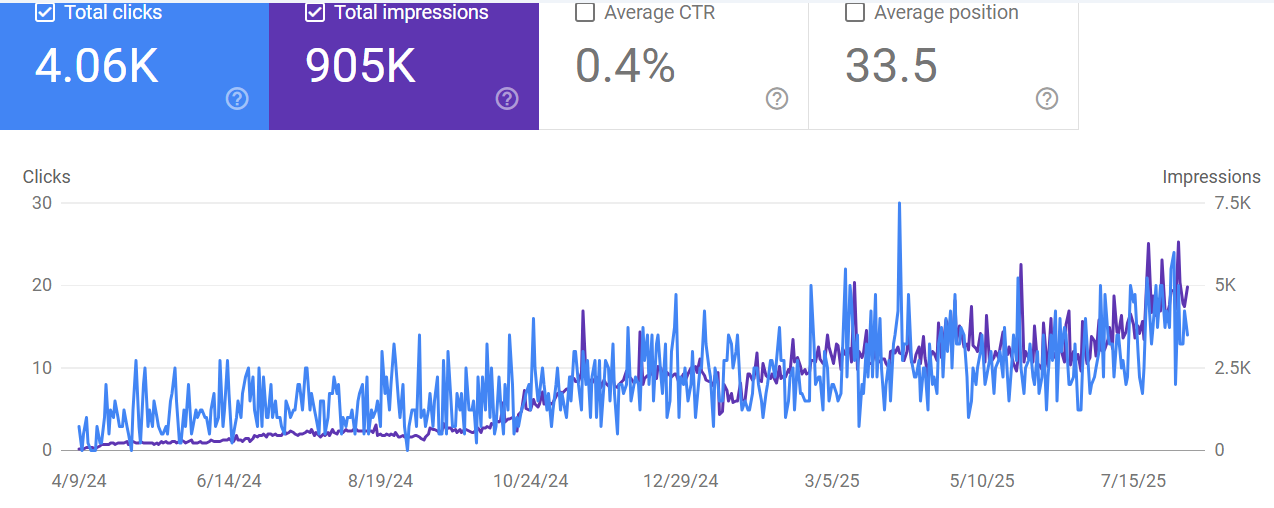Screen dimensions: 1274x508
Task: Click the 8/19/24 date label
Action: click(x=381, y=481)
